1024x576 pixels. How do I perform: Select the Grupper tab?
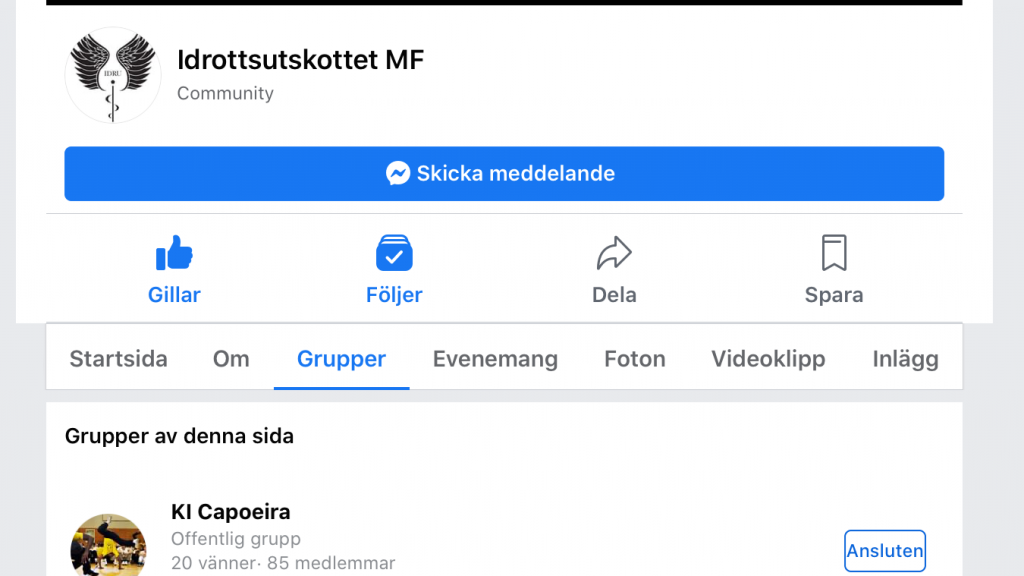pos(342,359)
